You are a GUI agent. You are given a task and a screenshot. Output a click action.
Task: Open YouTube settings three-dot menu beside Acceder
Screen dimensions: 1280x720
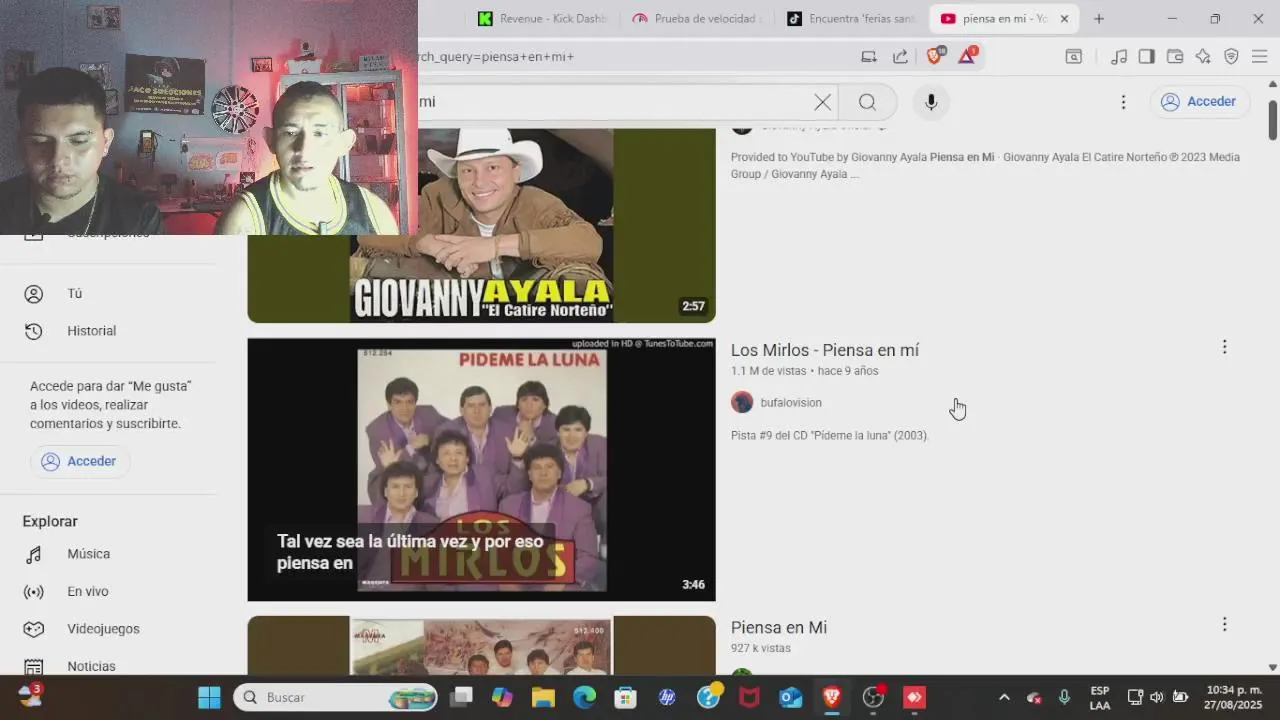tap(1123, 102)
